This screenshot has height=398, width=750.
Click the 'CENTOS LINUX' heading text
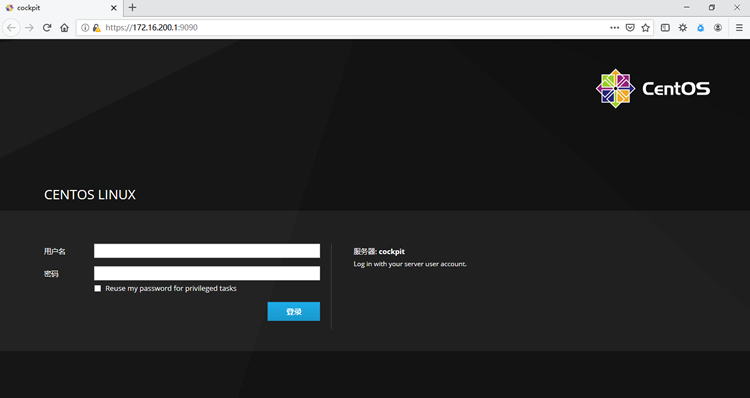click(x=90, y=195)
